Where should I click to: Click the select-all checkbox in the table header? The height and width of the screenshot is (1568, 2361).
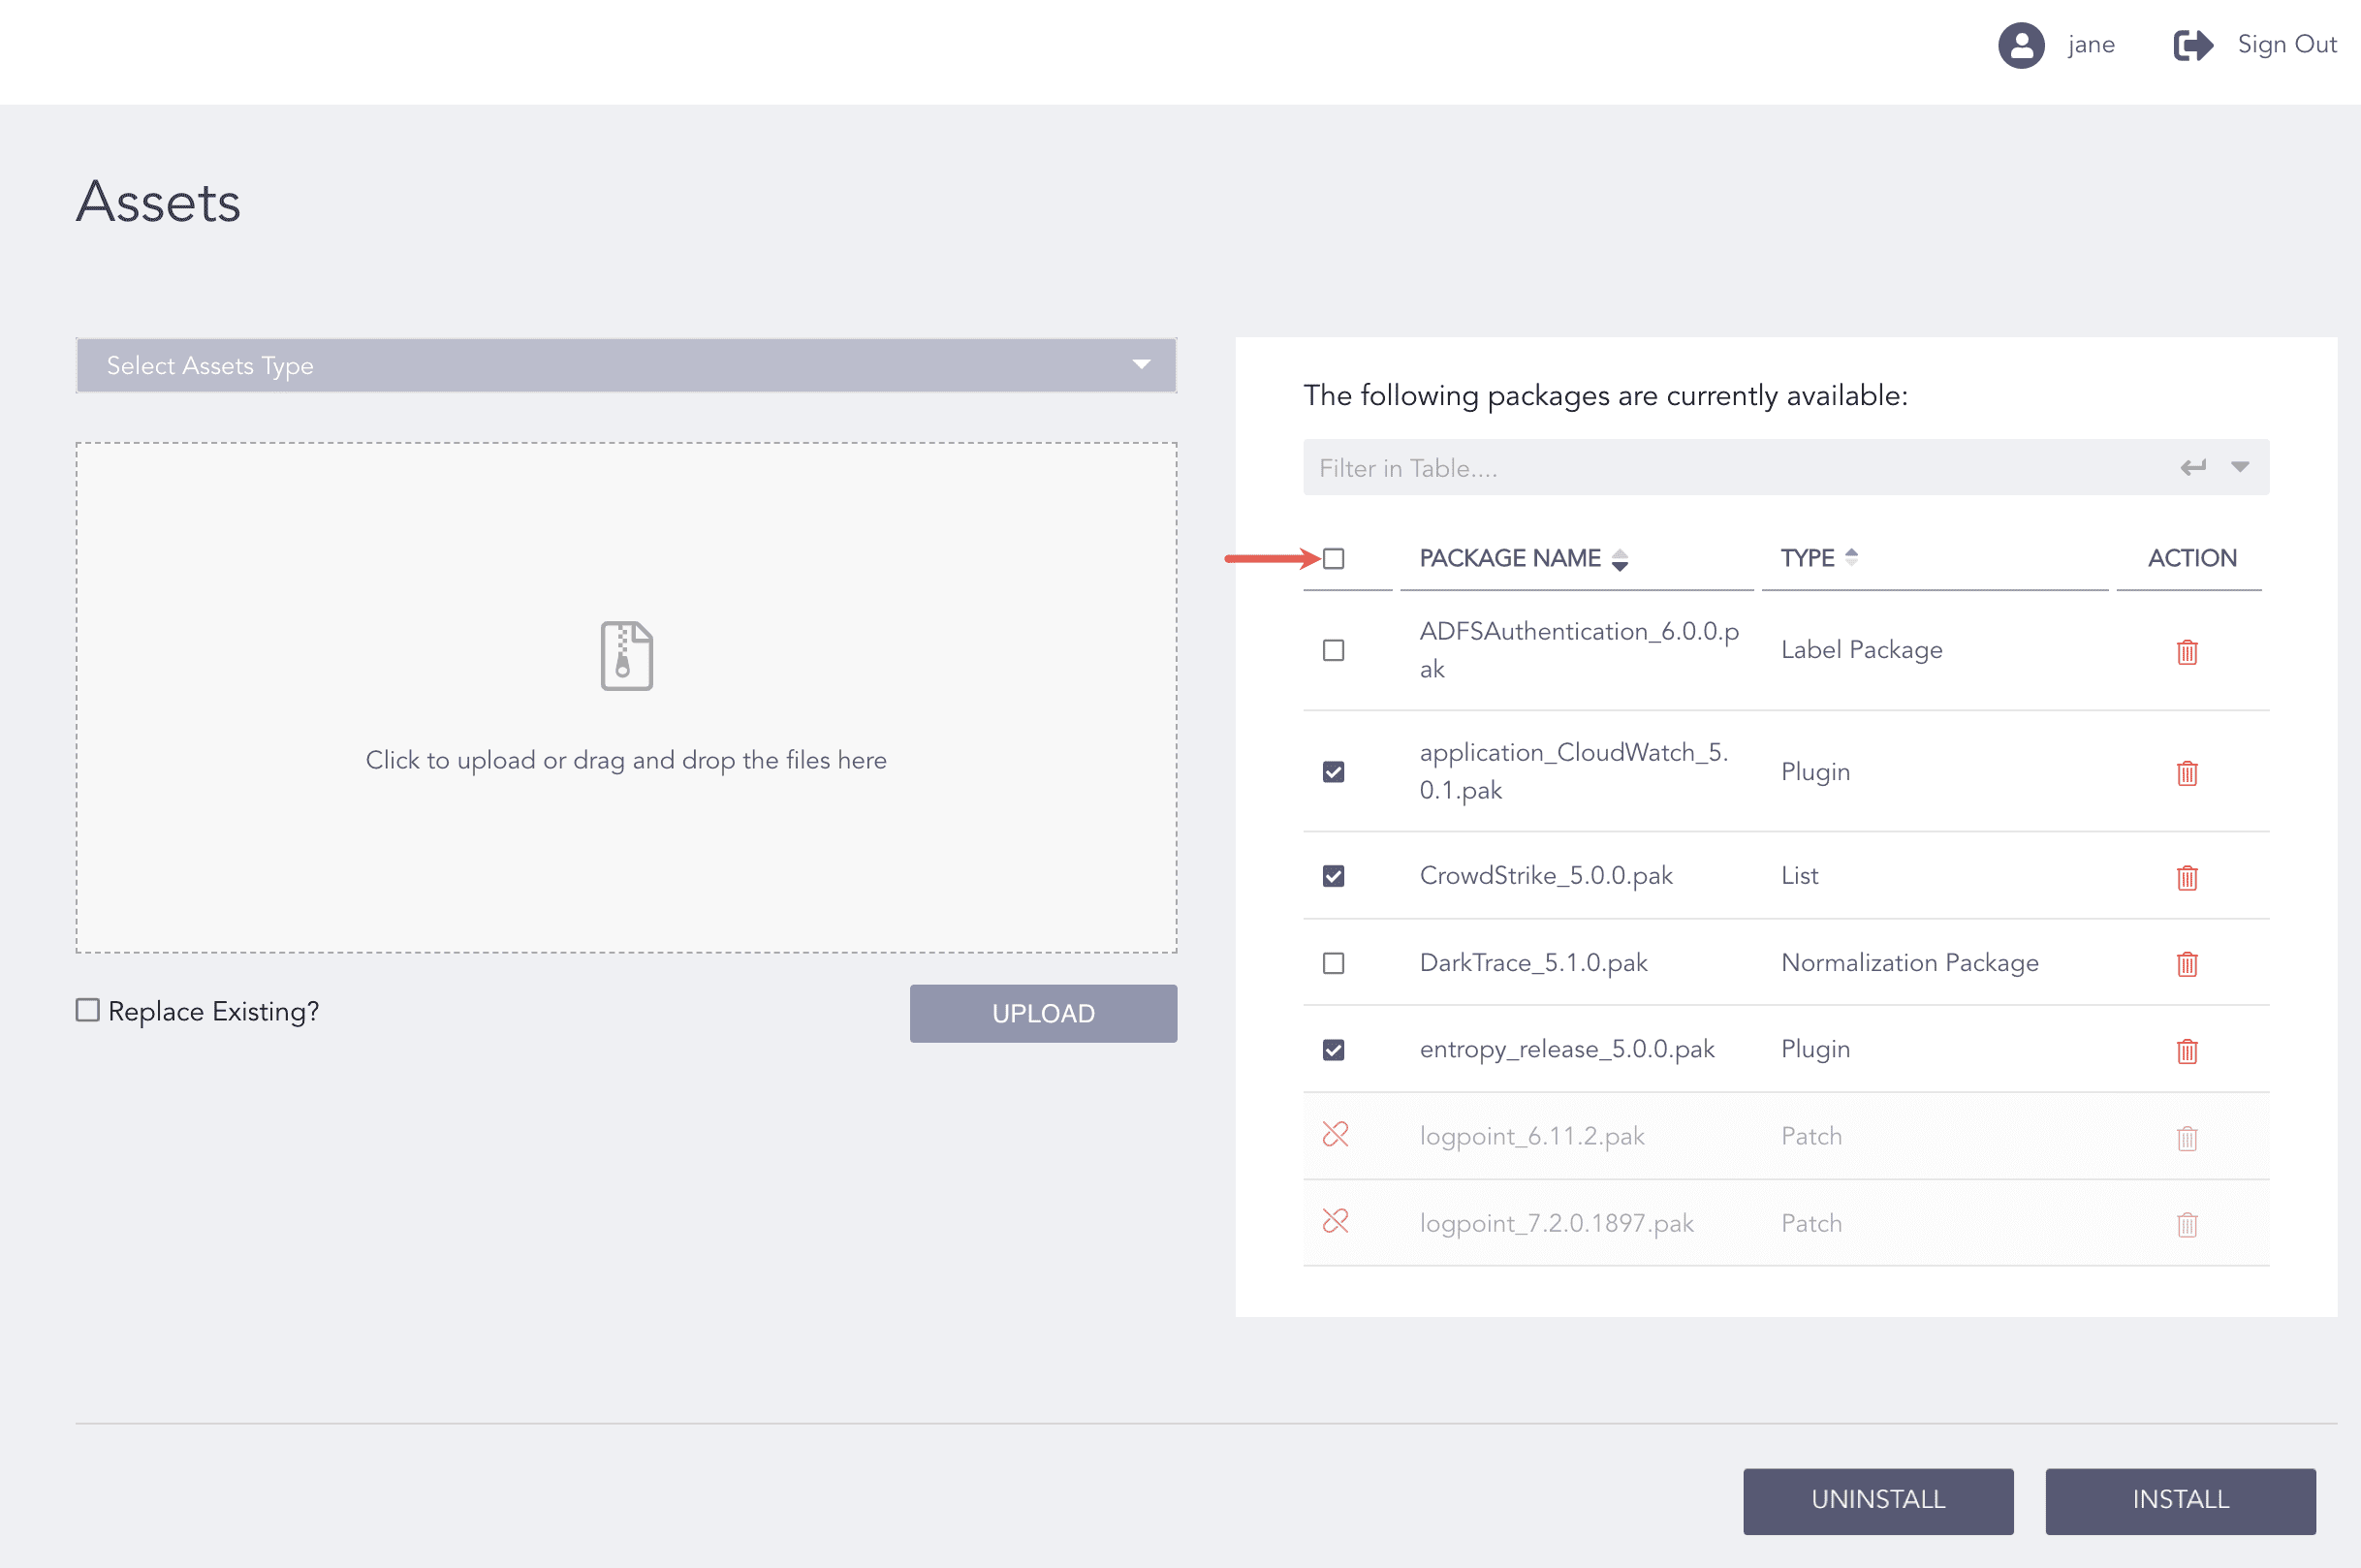point(1333,558)
